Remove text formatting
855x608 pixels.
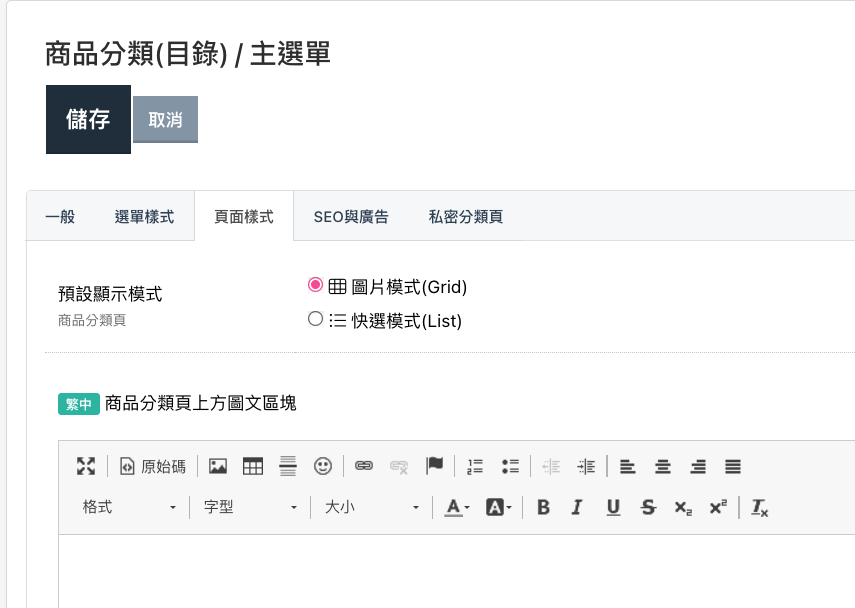pos(760,507)
